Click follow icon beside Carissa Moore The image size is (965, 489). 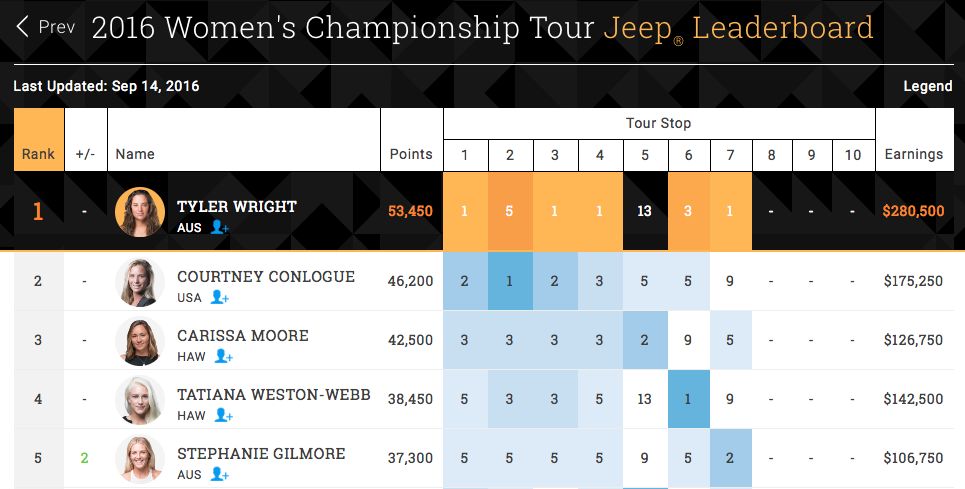click(x=223, y=356)
